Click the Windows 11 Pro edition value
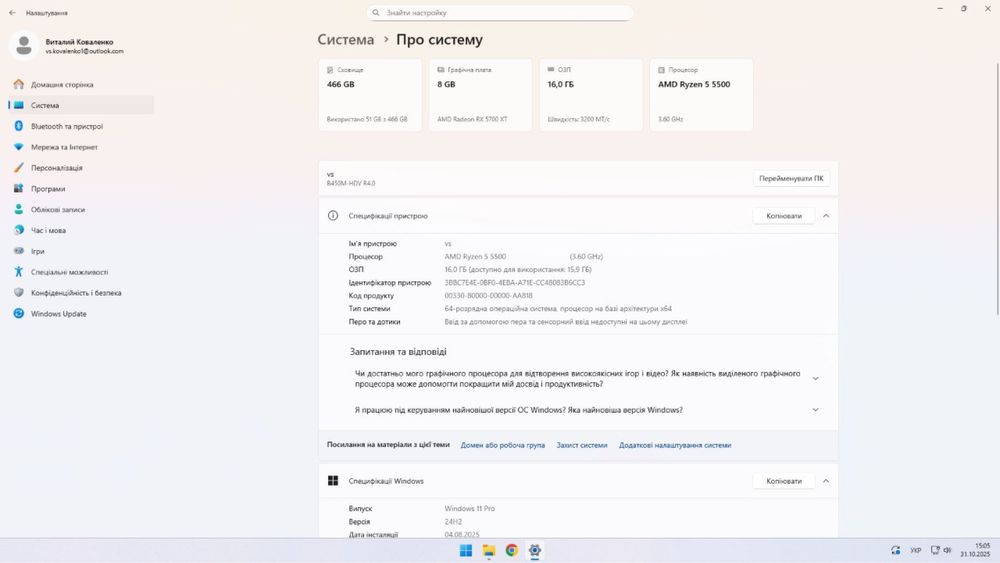Image resolution: width=1000 pixels, height=563 pixels. (x=469, y=509)
